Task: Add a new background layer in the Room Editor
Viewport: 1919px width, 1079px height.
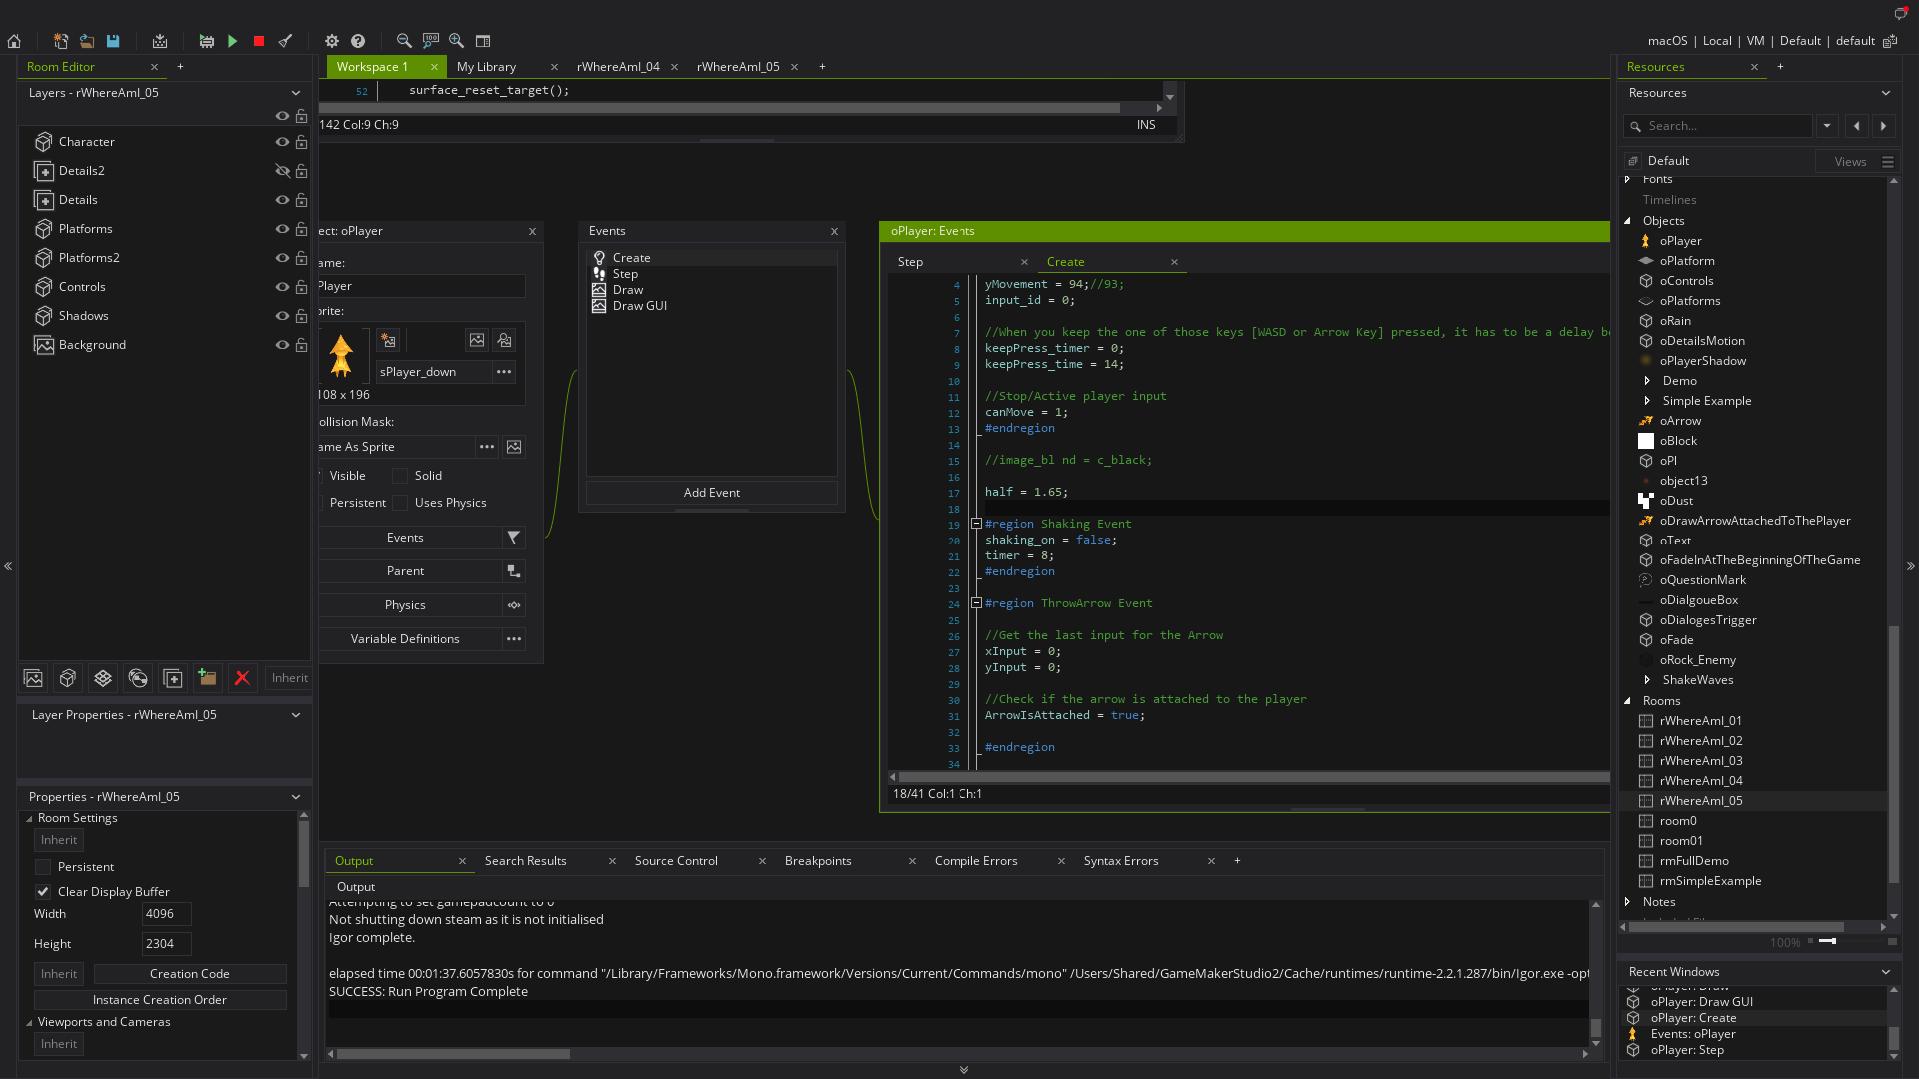Action: coord(33,678)
